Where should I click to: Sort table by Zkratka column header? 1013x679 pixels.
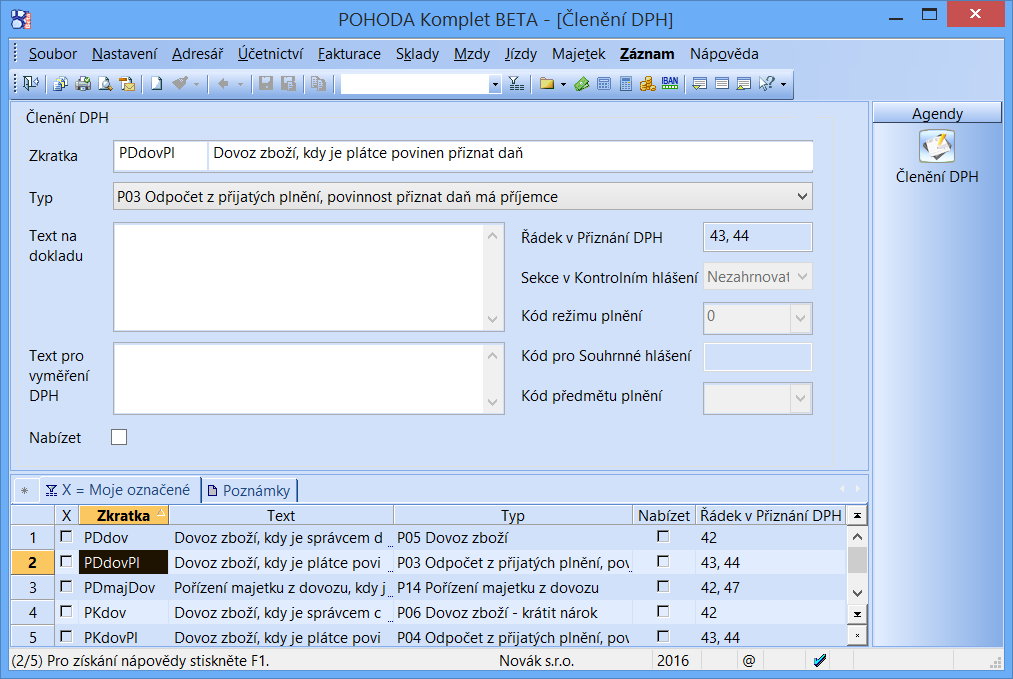[123, 516]
